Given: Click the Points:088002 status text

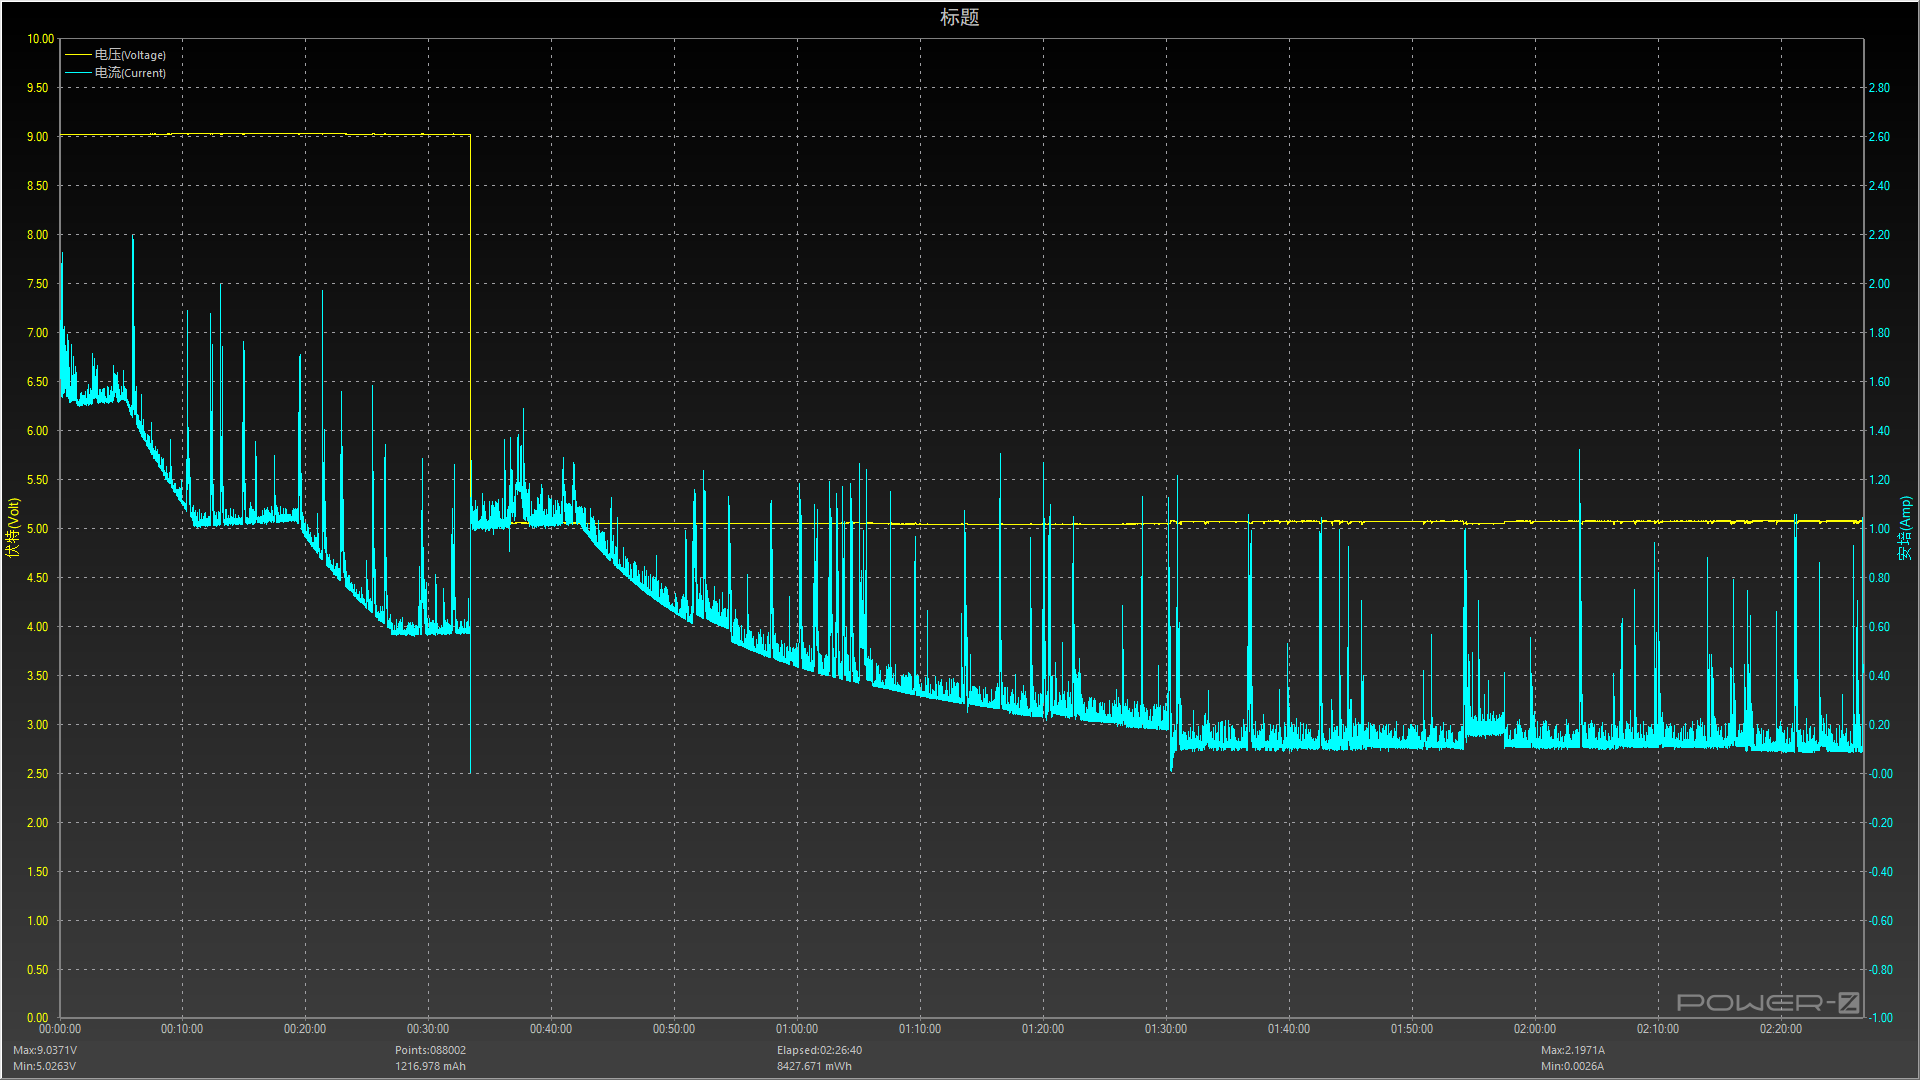Looking at the screenshot, I should [x=430, y=1050].
